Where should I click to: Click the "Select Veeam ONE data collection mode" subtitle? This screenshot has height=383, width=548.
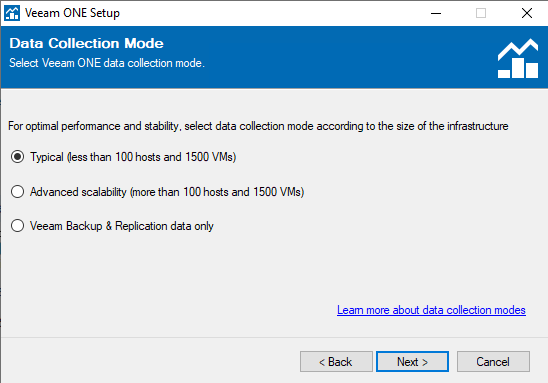coord(107,63)
